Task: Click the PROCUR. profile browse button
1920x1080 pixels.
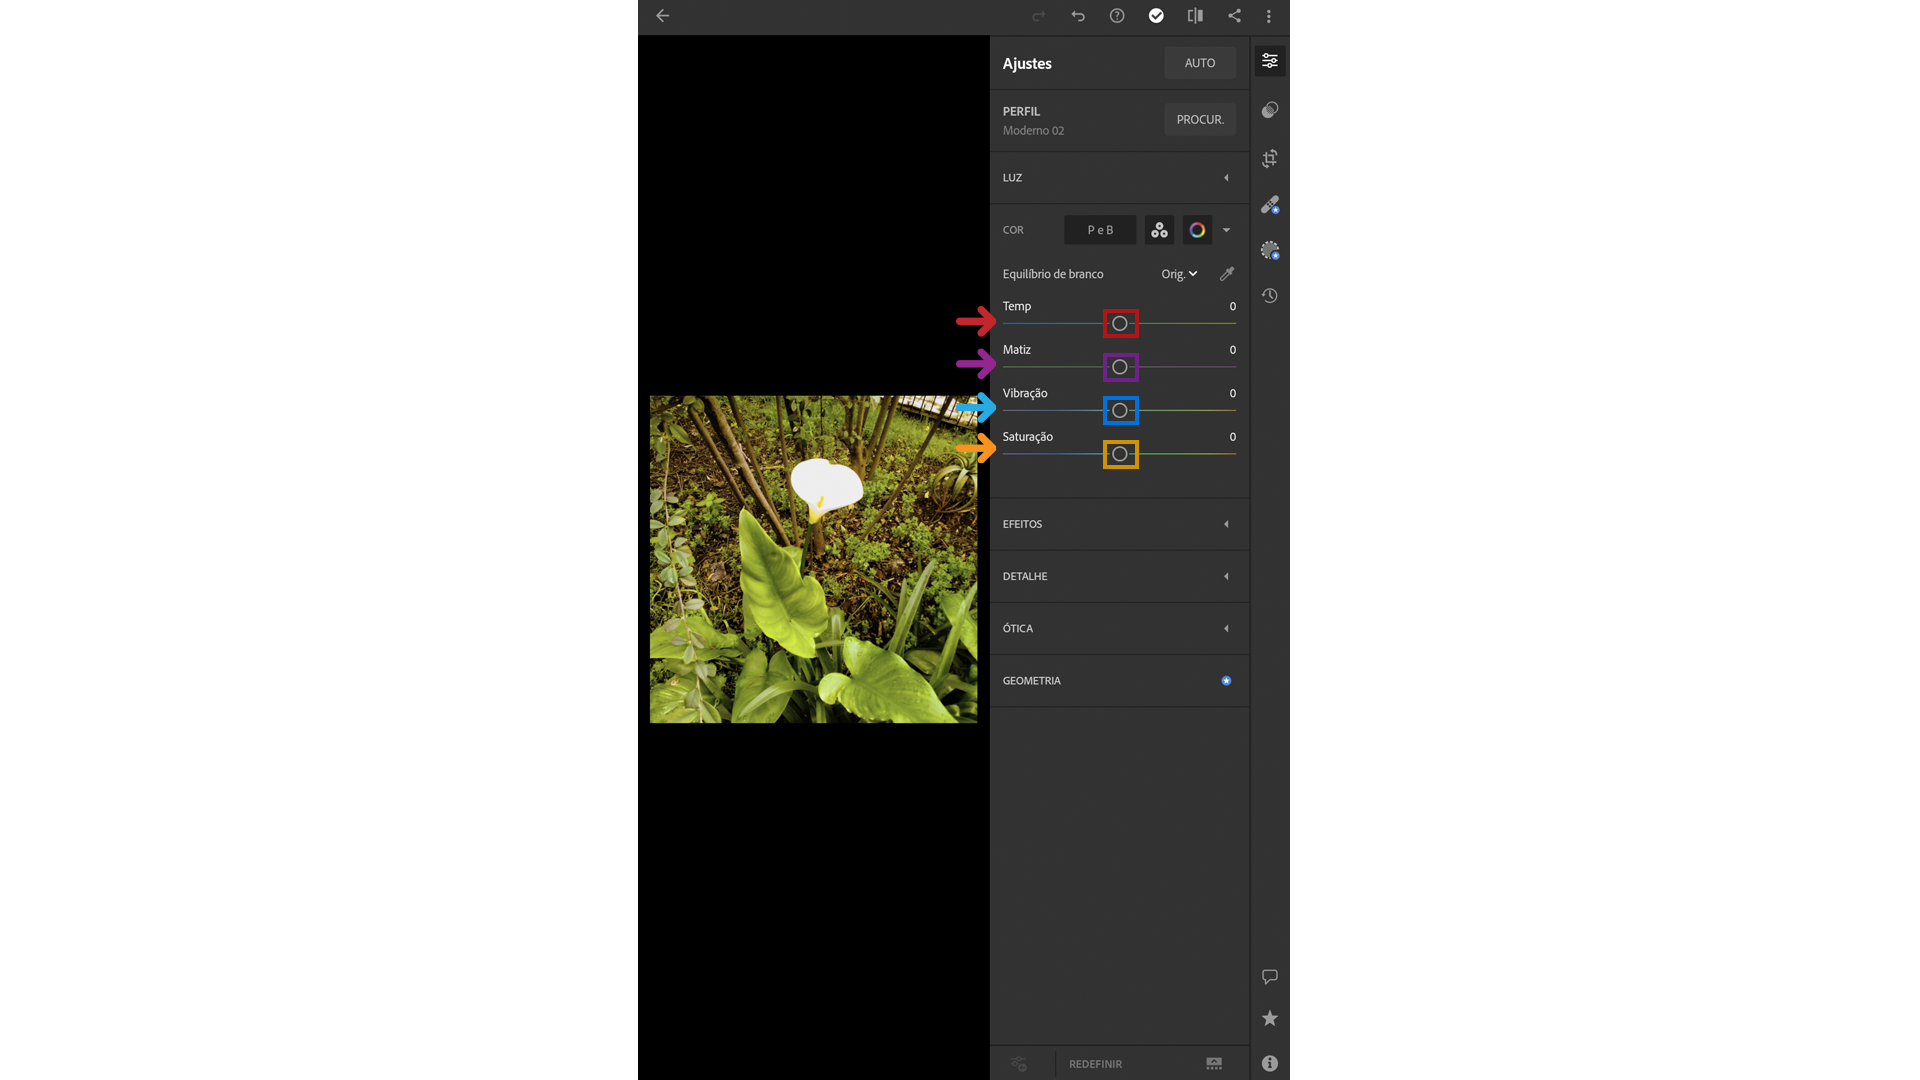Action: (x=1200, y=119)
